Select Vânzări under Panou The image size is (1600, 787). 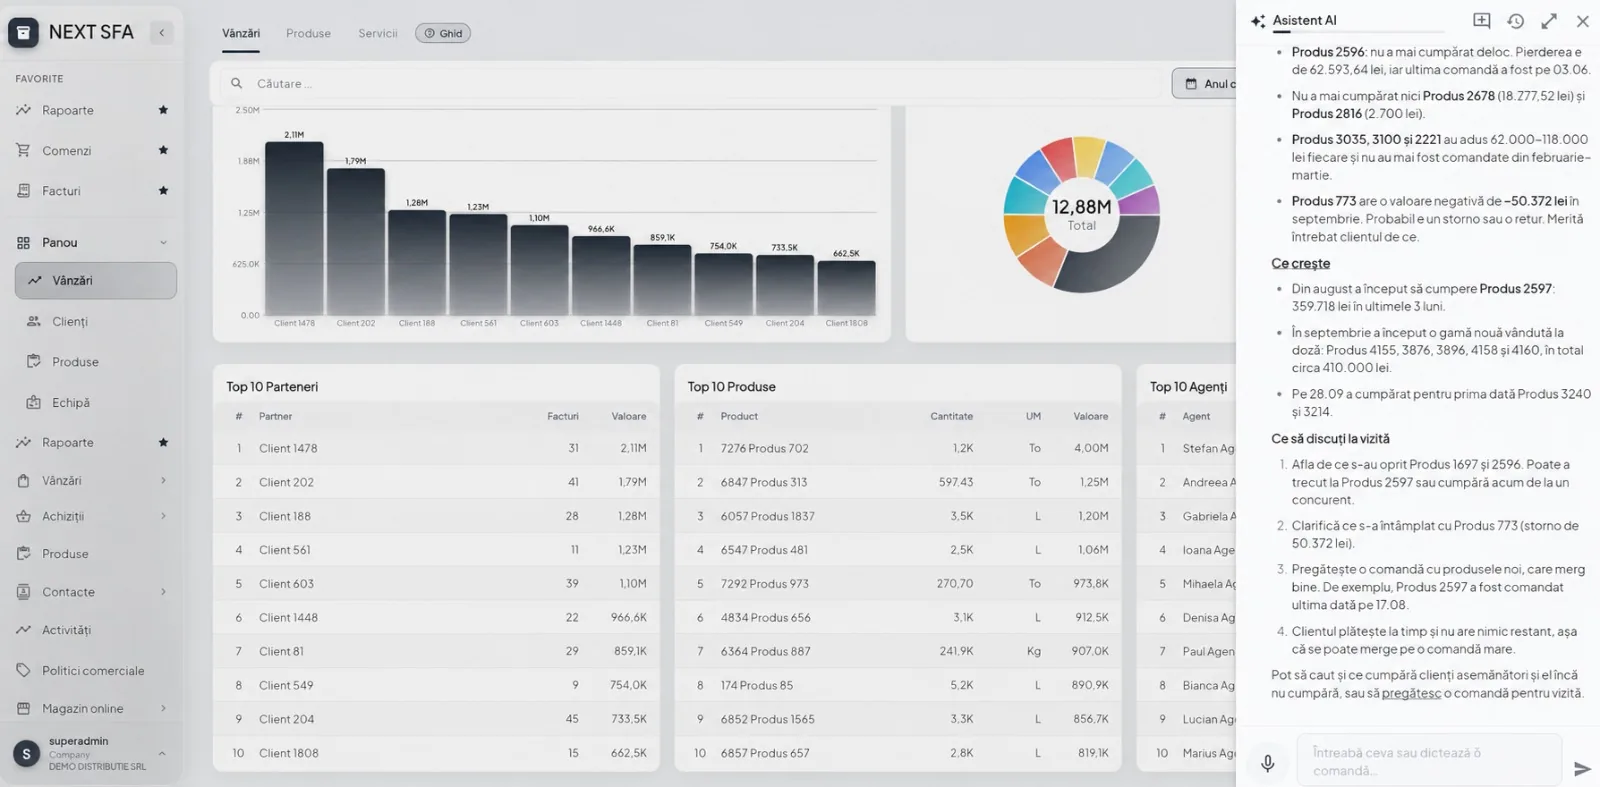tap(96, 280)
